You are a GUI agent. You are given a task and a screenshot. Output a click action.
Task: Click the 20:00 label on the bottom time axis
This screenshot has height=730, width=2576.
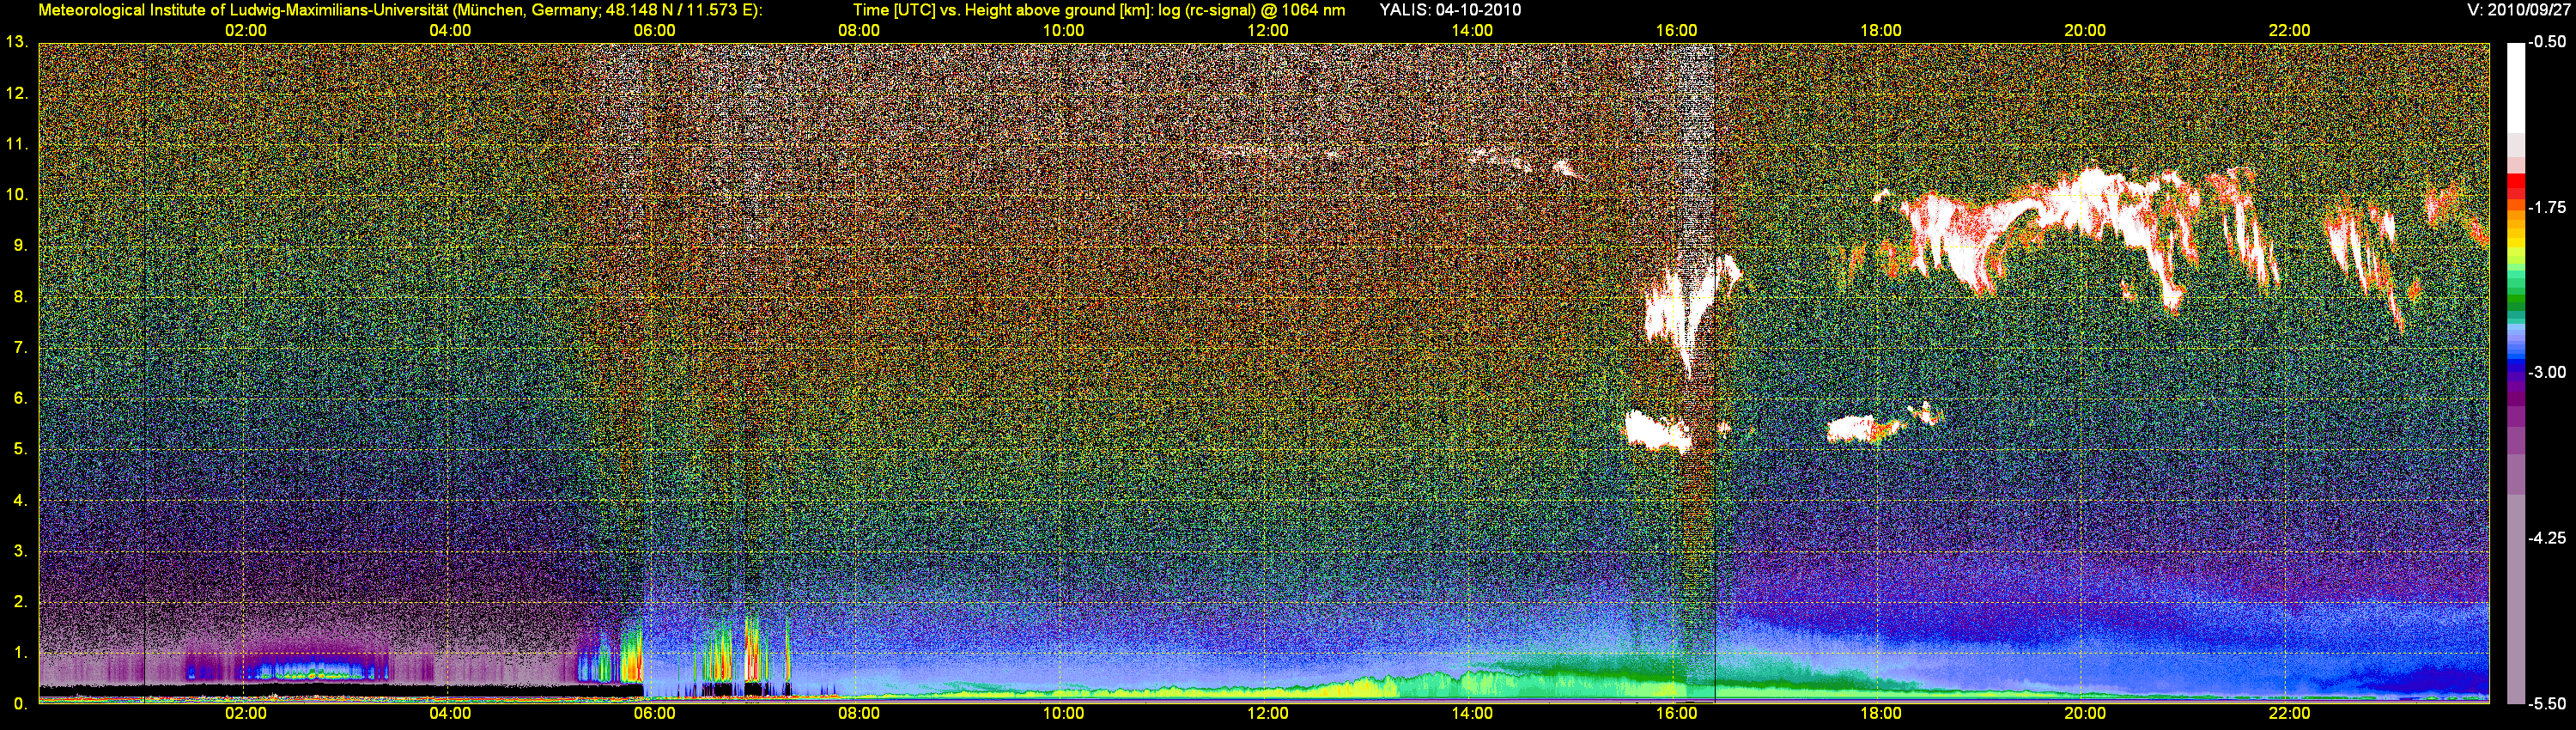[x=2085, y=714]
